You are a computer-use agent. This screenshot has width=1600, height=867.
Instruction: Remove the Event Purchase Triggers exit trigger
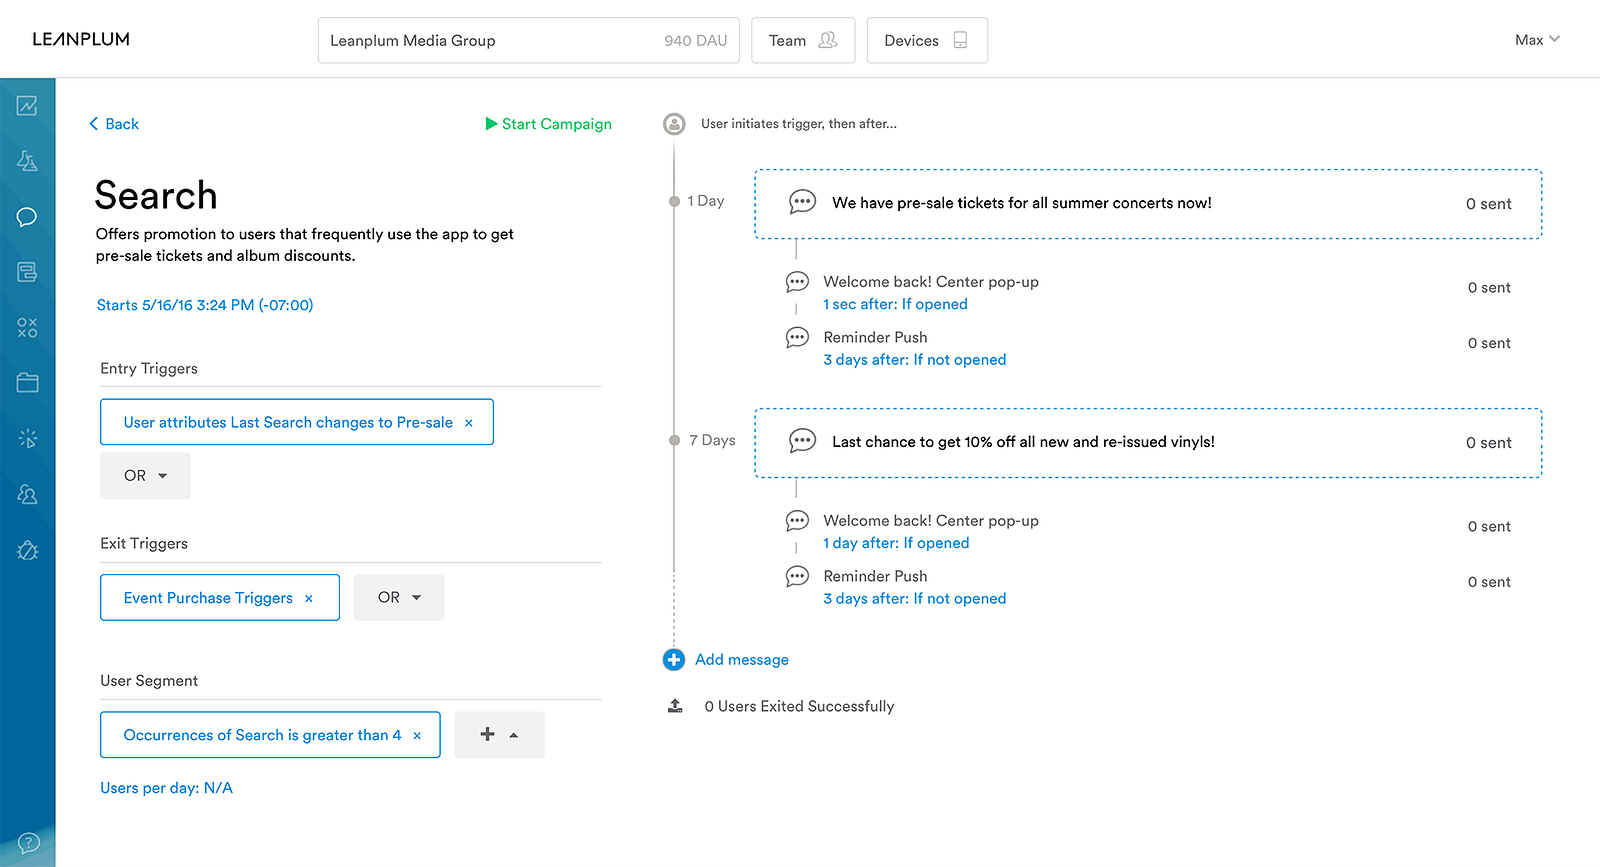309,599
